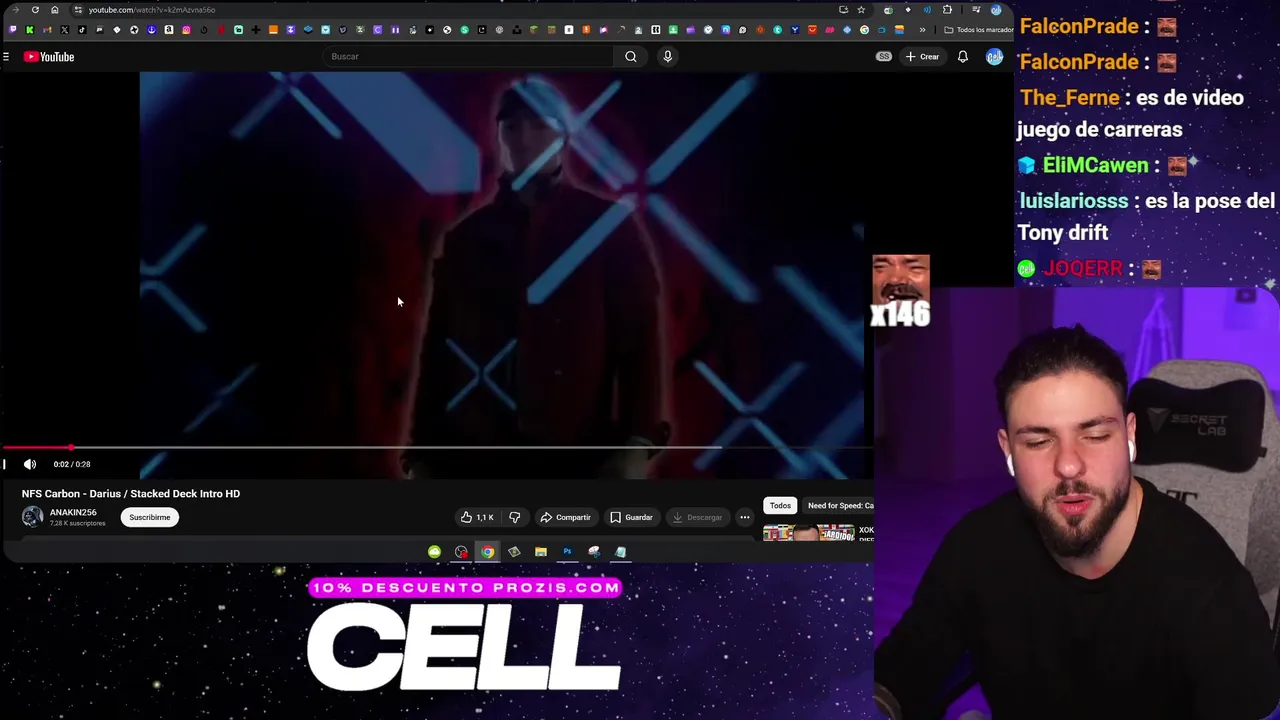Mute the video with speaker icon

pos(30,464)
